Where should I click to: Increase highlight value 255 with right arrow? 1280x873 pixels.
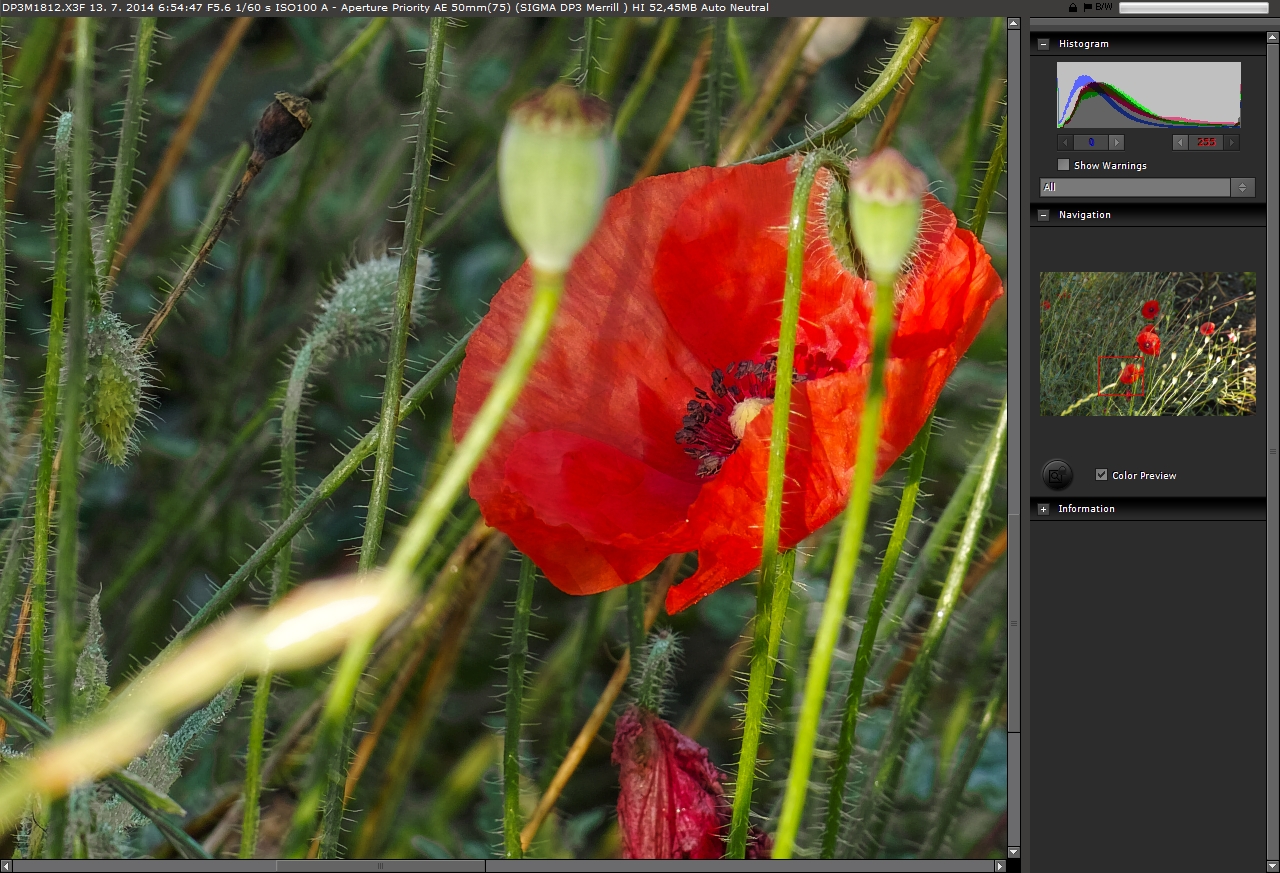(x=1232, y=142)
